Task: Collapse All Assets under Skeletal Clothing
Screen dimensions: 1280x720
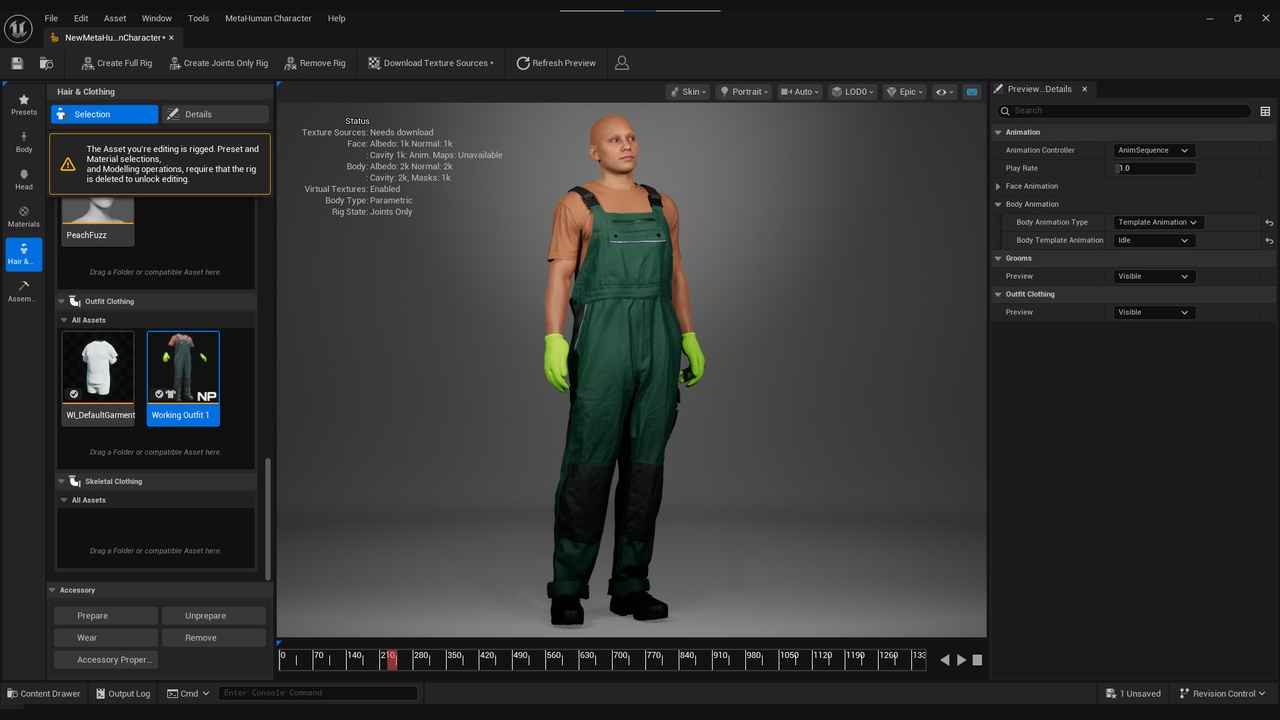Action: (64, 500)
